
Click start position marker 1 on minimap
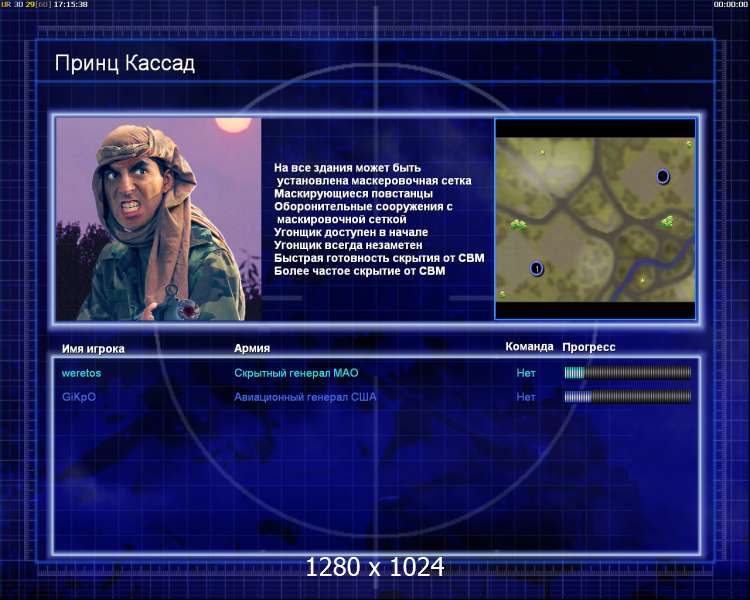tap(537, 268)
